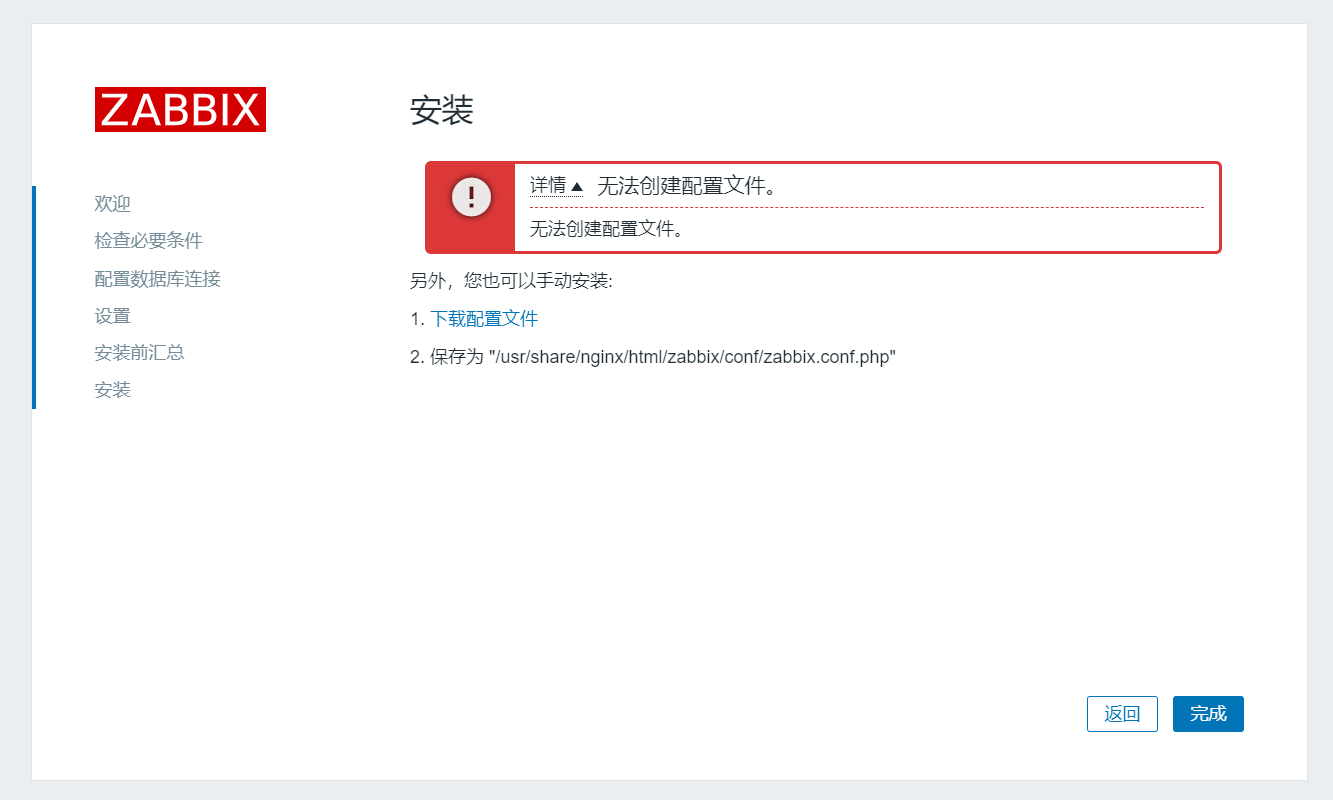Click the 返回 back button
1333x800 pixels.
coord(1122,714)
